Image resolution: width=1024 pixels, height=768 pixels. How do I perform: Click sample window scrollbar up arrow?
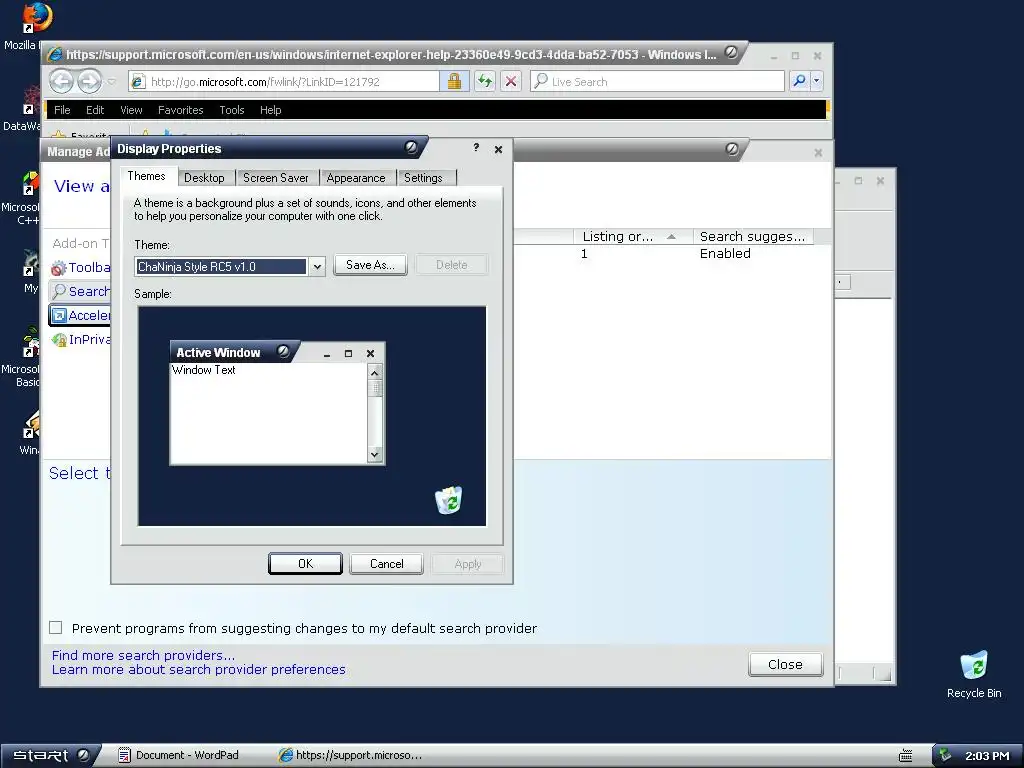(x=374, y=372)
